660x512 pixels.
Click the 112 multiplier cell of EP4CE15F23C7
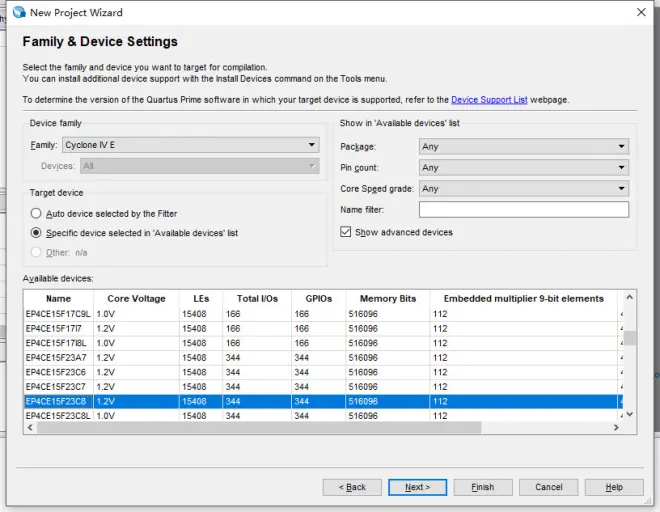[x=524, y=387]
